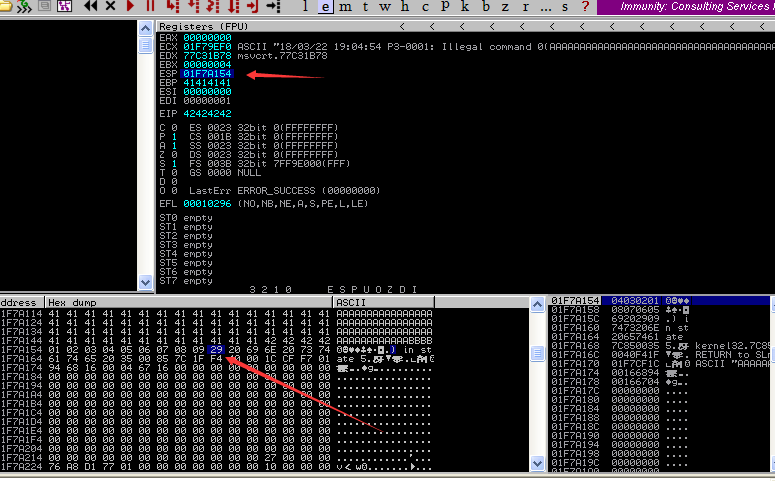Switch to the CPU (c) window
Viewport: 775px width, 481px height.
[x=425, y=6]
